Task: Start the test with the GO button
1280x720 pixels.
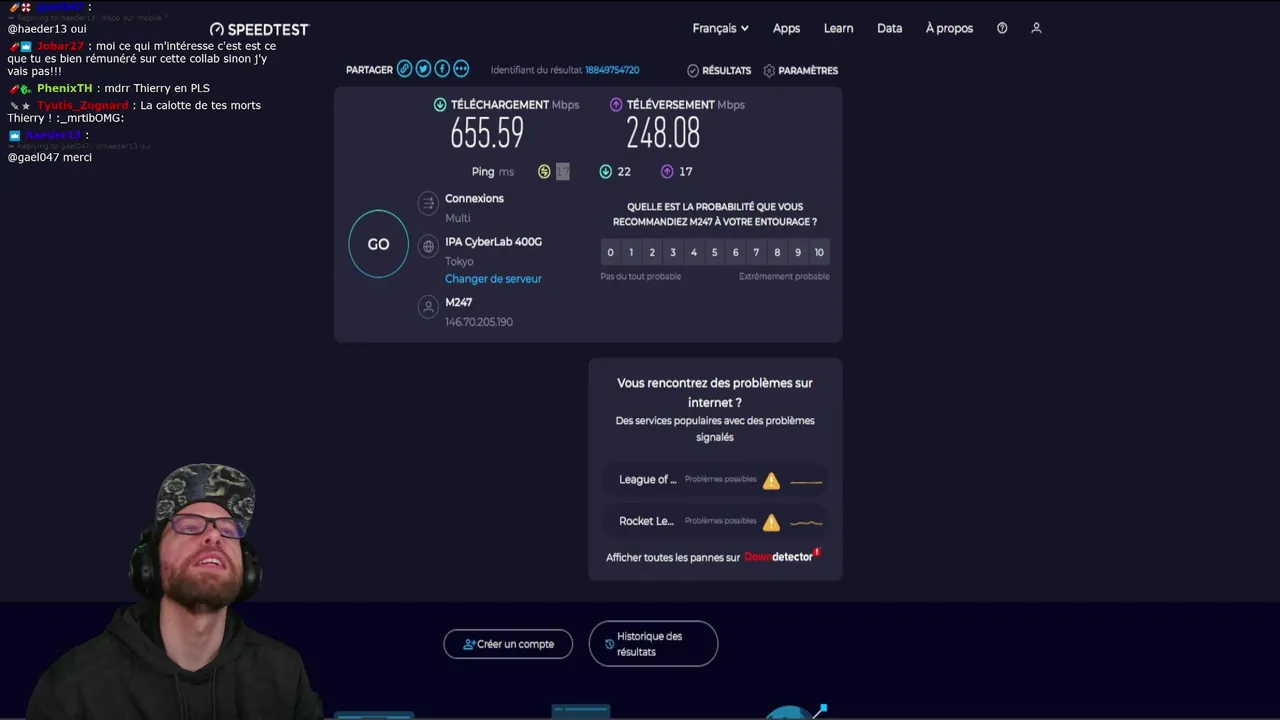Action: pyautogui.click(x=378, y=244)
